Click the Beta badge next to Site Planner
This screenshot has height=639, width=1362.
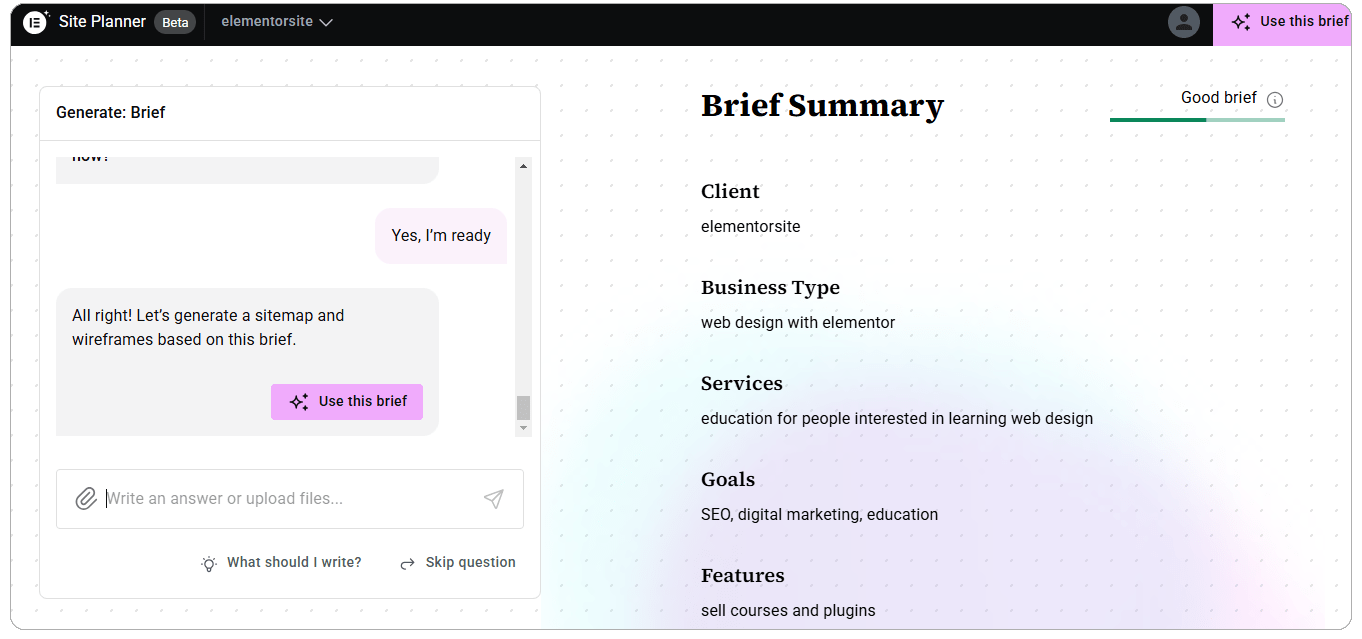click(x=176, y=21)
